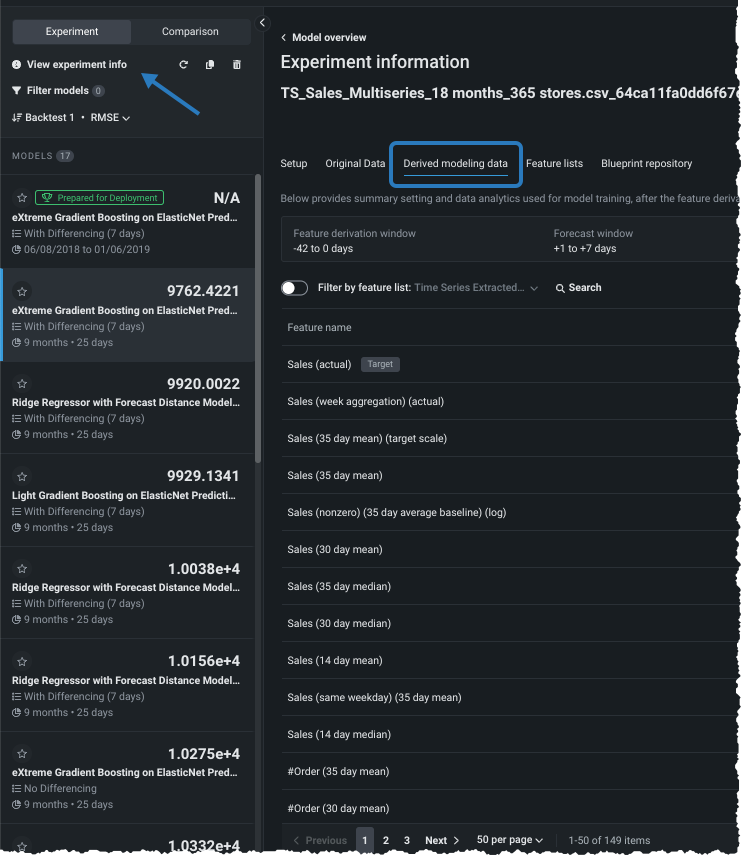Go to page 2 of results
Image resolution: width=741 pixels, height=855 pixels.
pos(387,841)
